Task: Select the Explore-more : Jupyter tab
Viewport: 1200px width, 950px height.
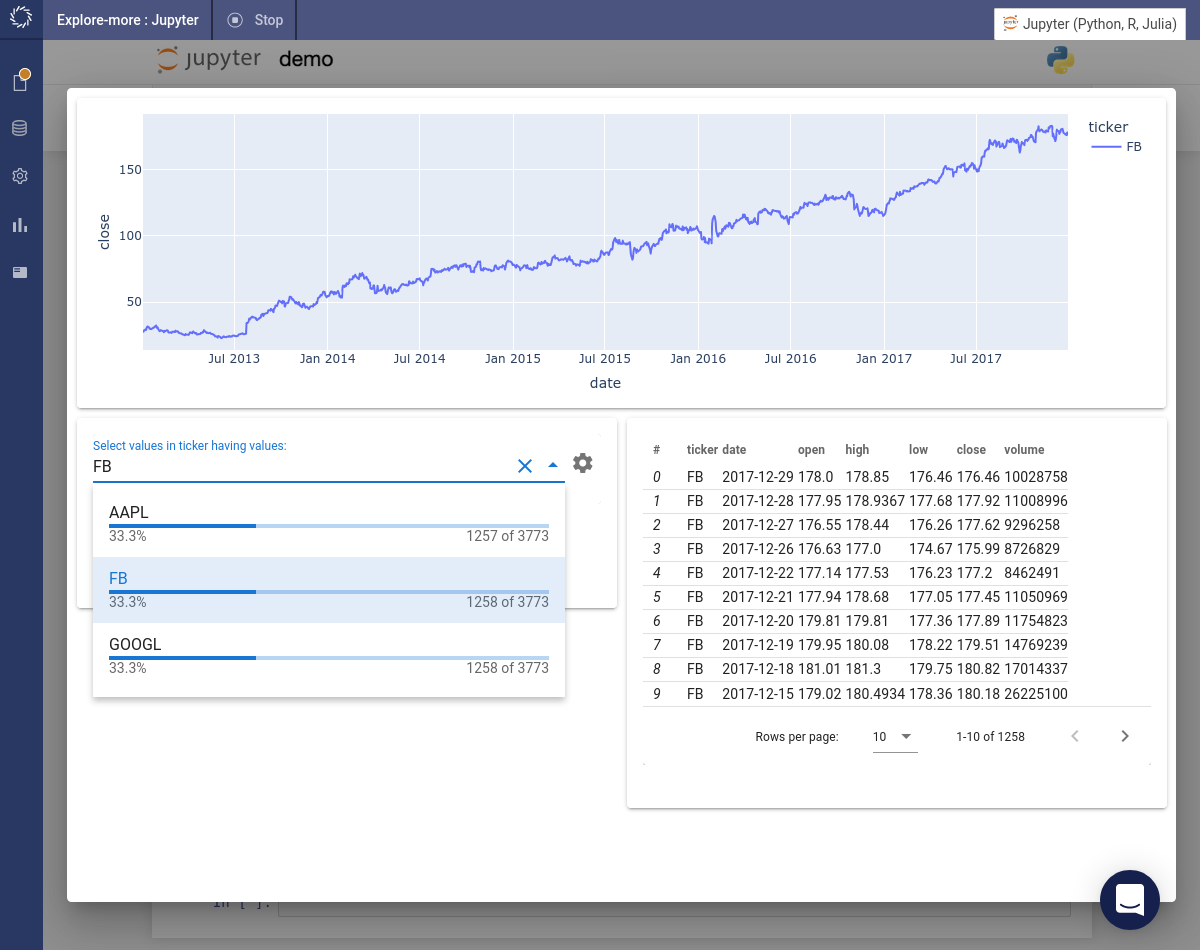Action: 128,20
